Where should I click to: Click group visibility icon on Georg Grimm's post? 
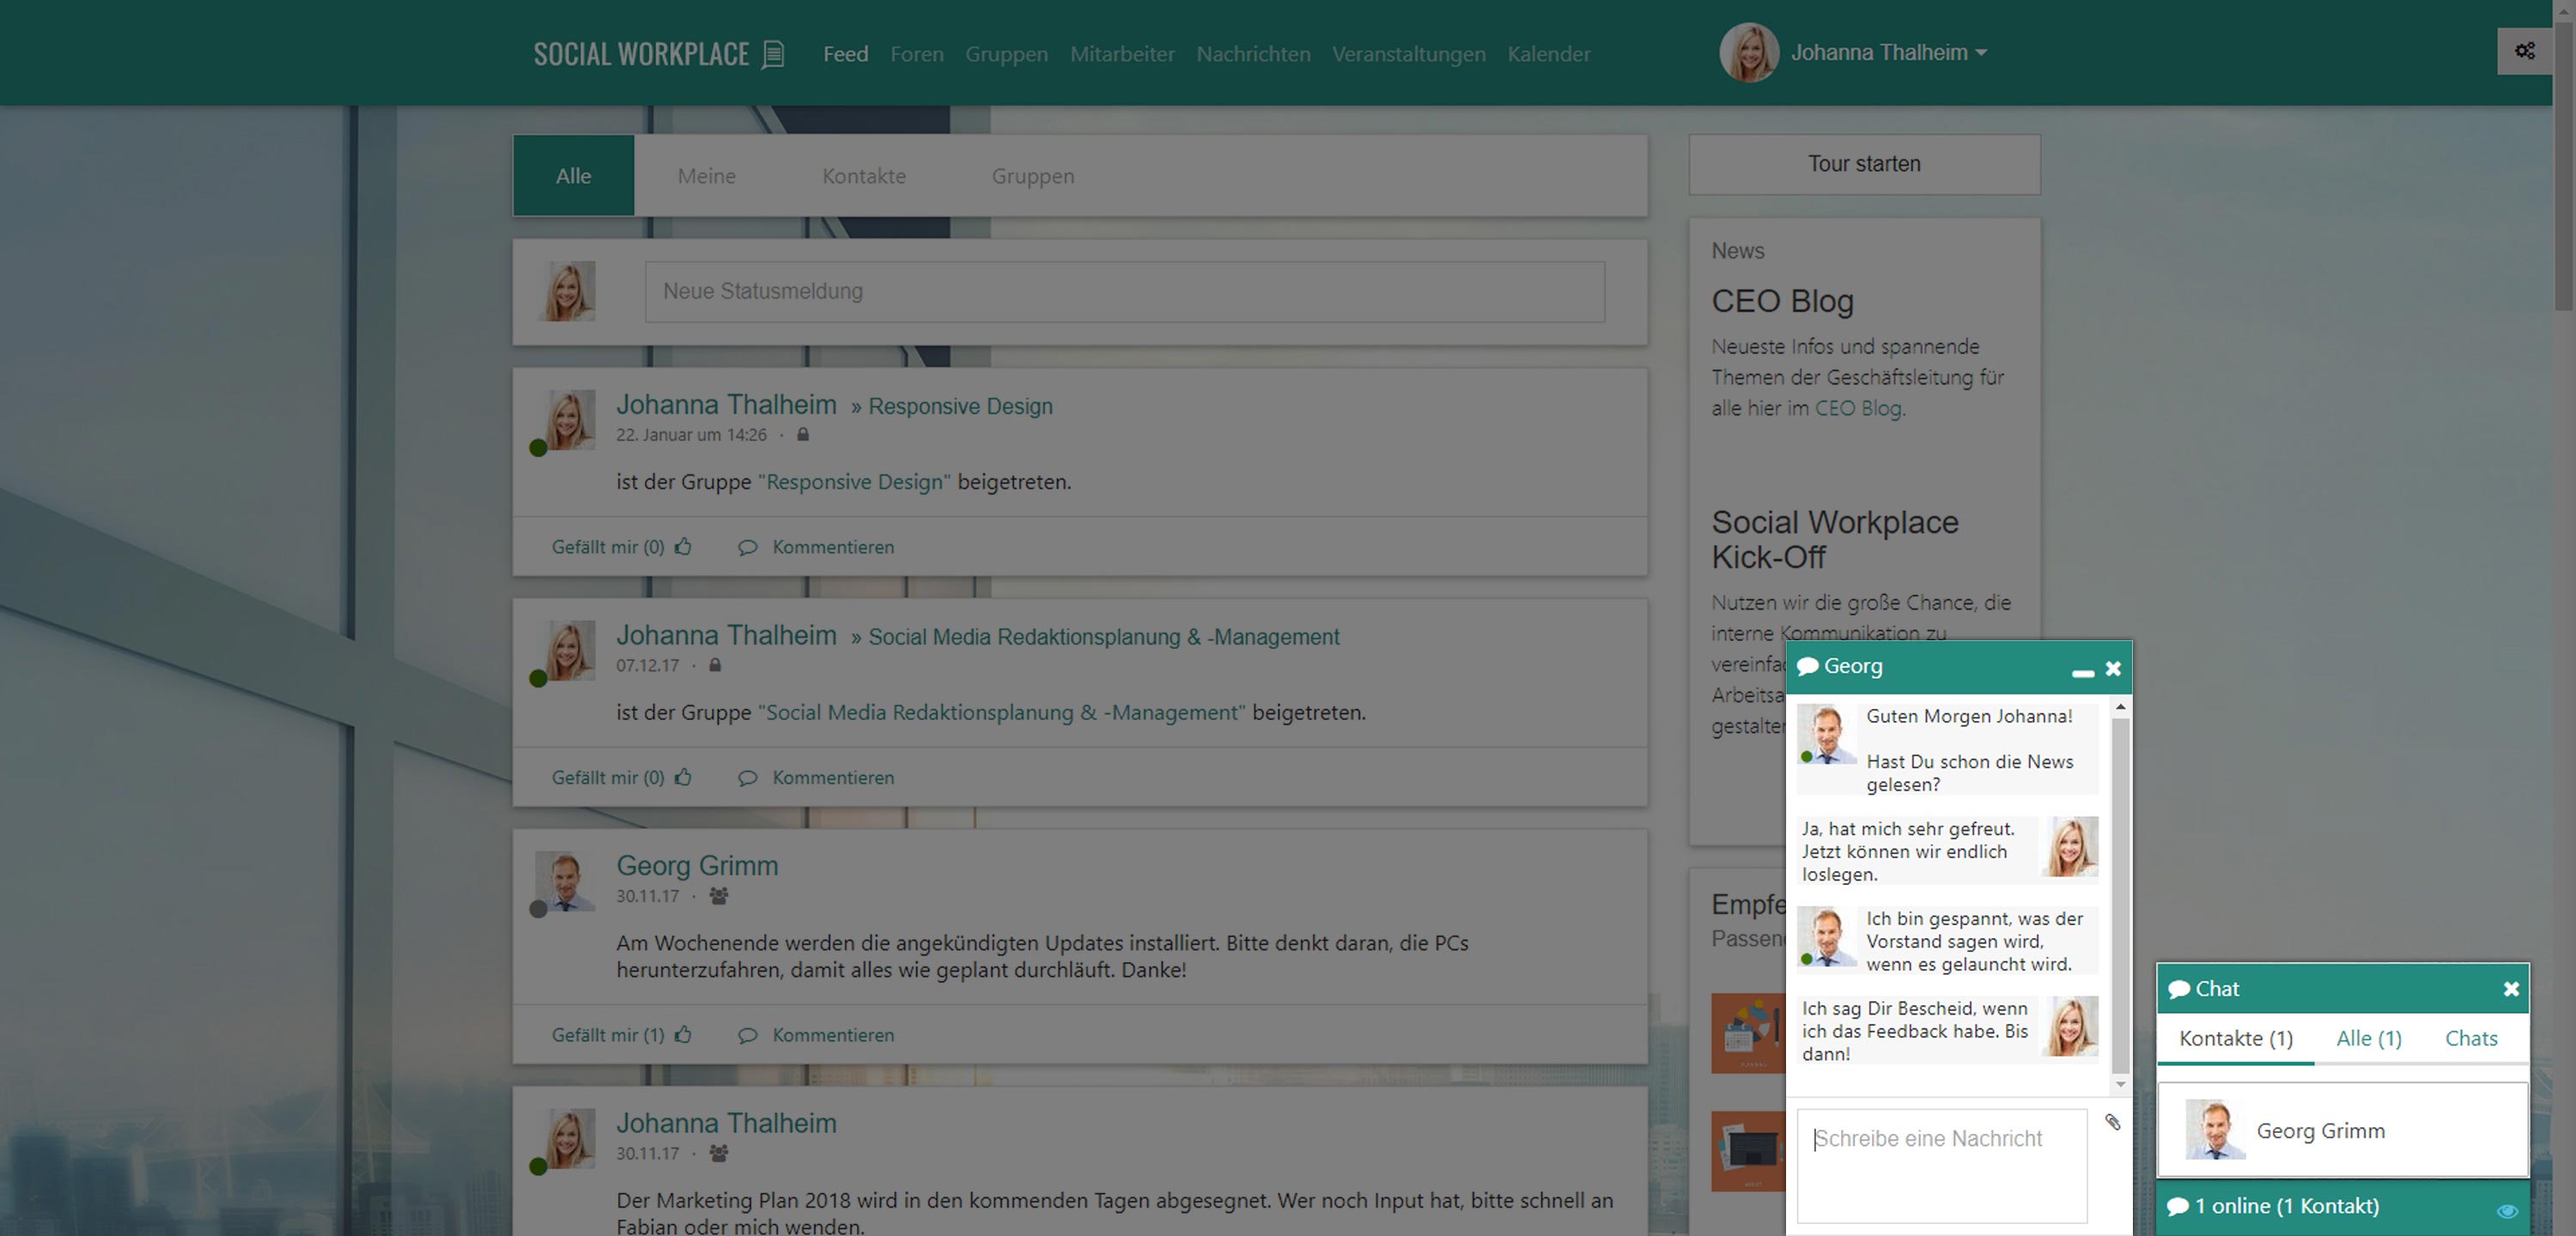tap(718, 896)
